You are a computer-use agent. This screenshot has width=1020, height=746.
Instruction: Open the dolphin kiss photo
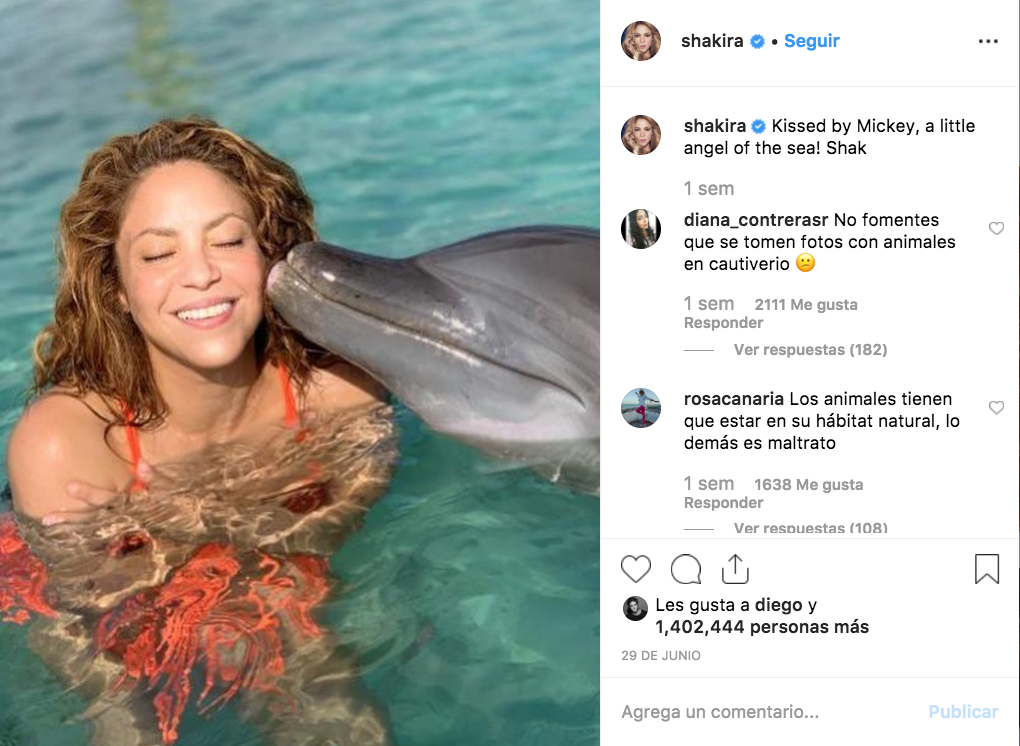pos(300,373)
